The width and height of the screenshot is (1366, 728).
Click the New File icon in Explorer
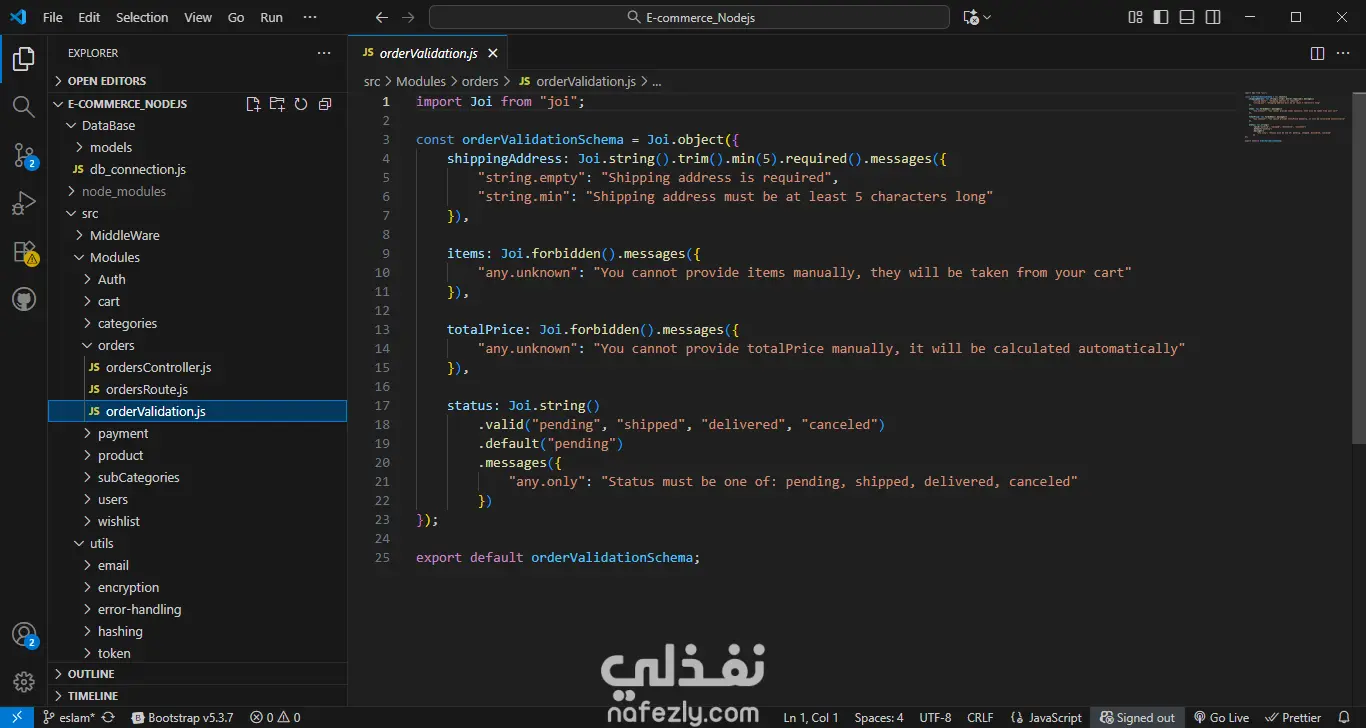[253, 104]
